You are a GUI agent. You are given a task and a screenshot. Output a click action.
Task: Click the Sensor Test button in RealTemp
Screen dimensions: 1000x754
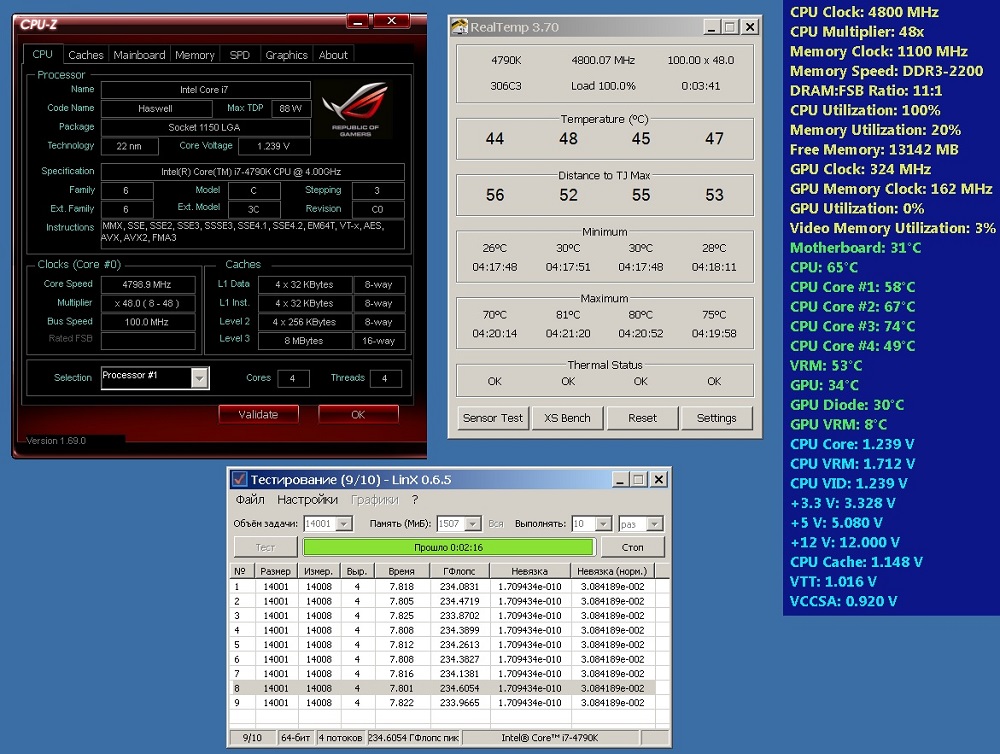pos(492,418)
